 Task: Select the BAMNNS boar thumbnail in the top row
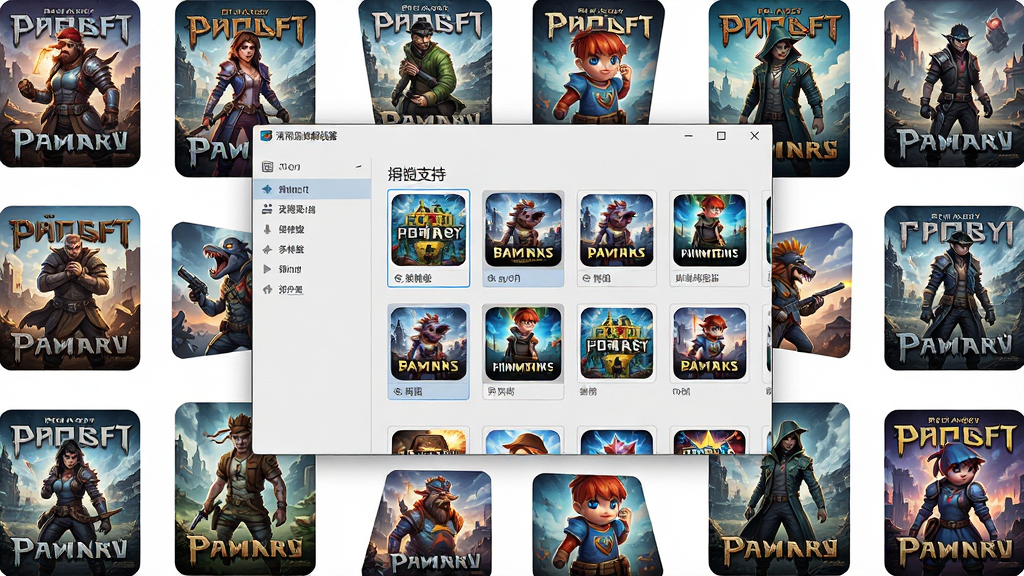(x=523, y=230)
